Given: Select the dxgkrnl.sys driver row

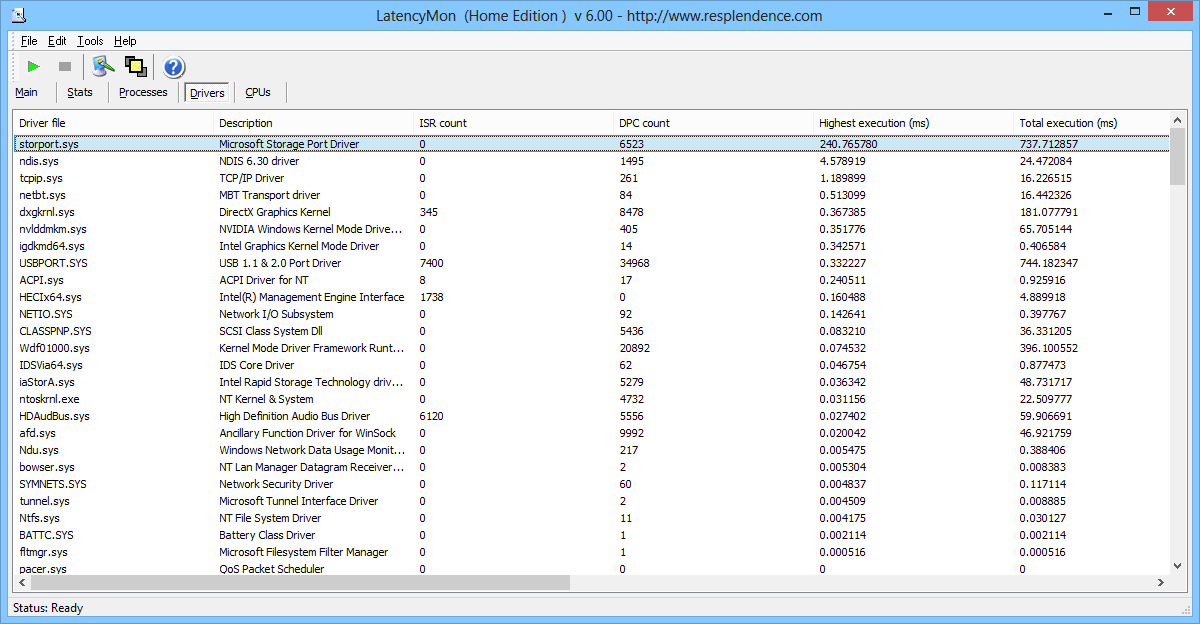Looking at the screenshot, I should [x=592, y=212].
